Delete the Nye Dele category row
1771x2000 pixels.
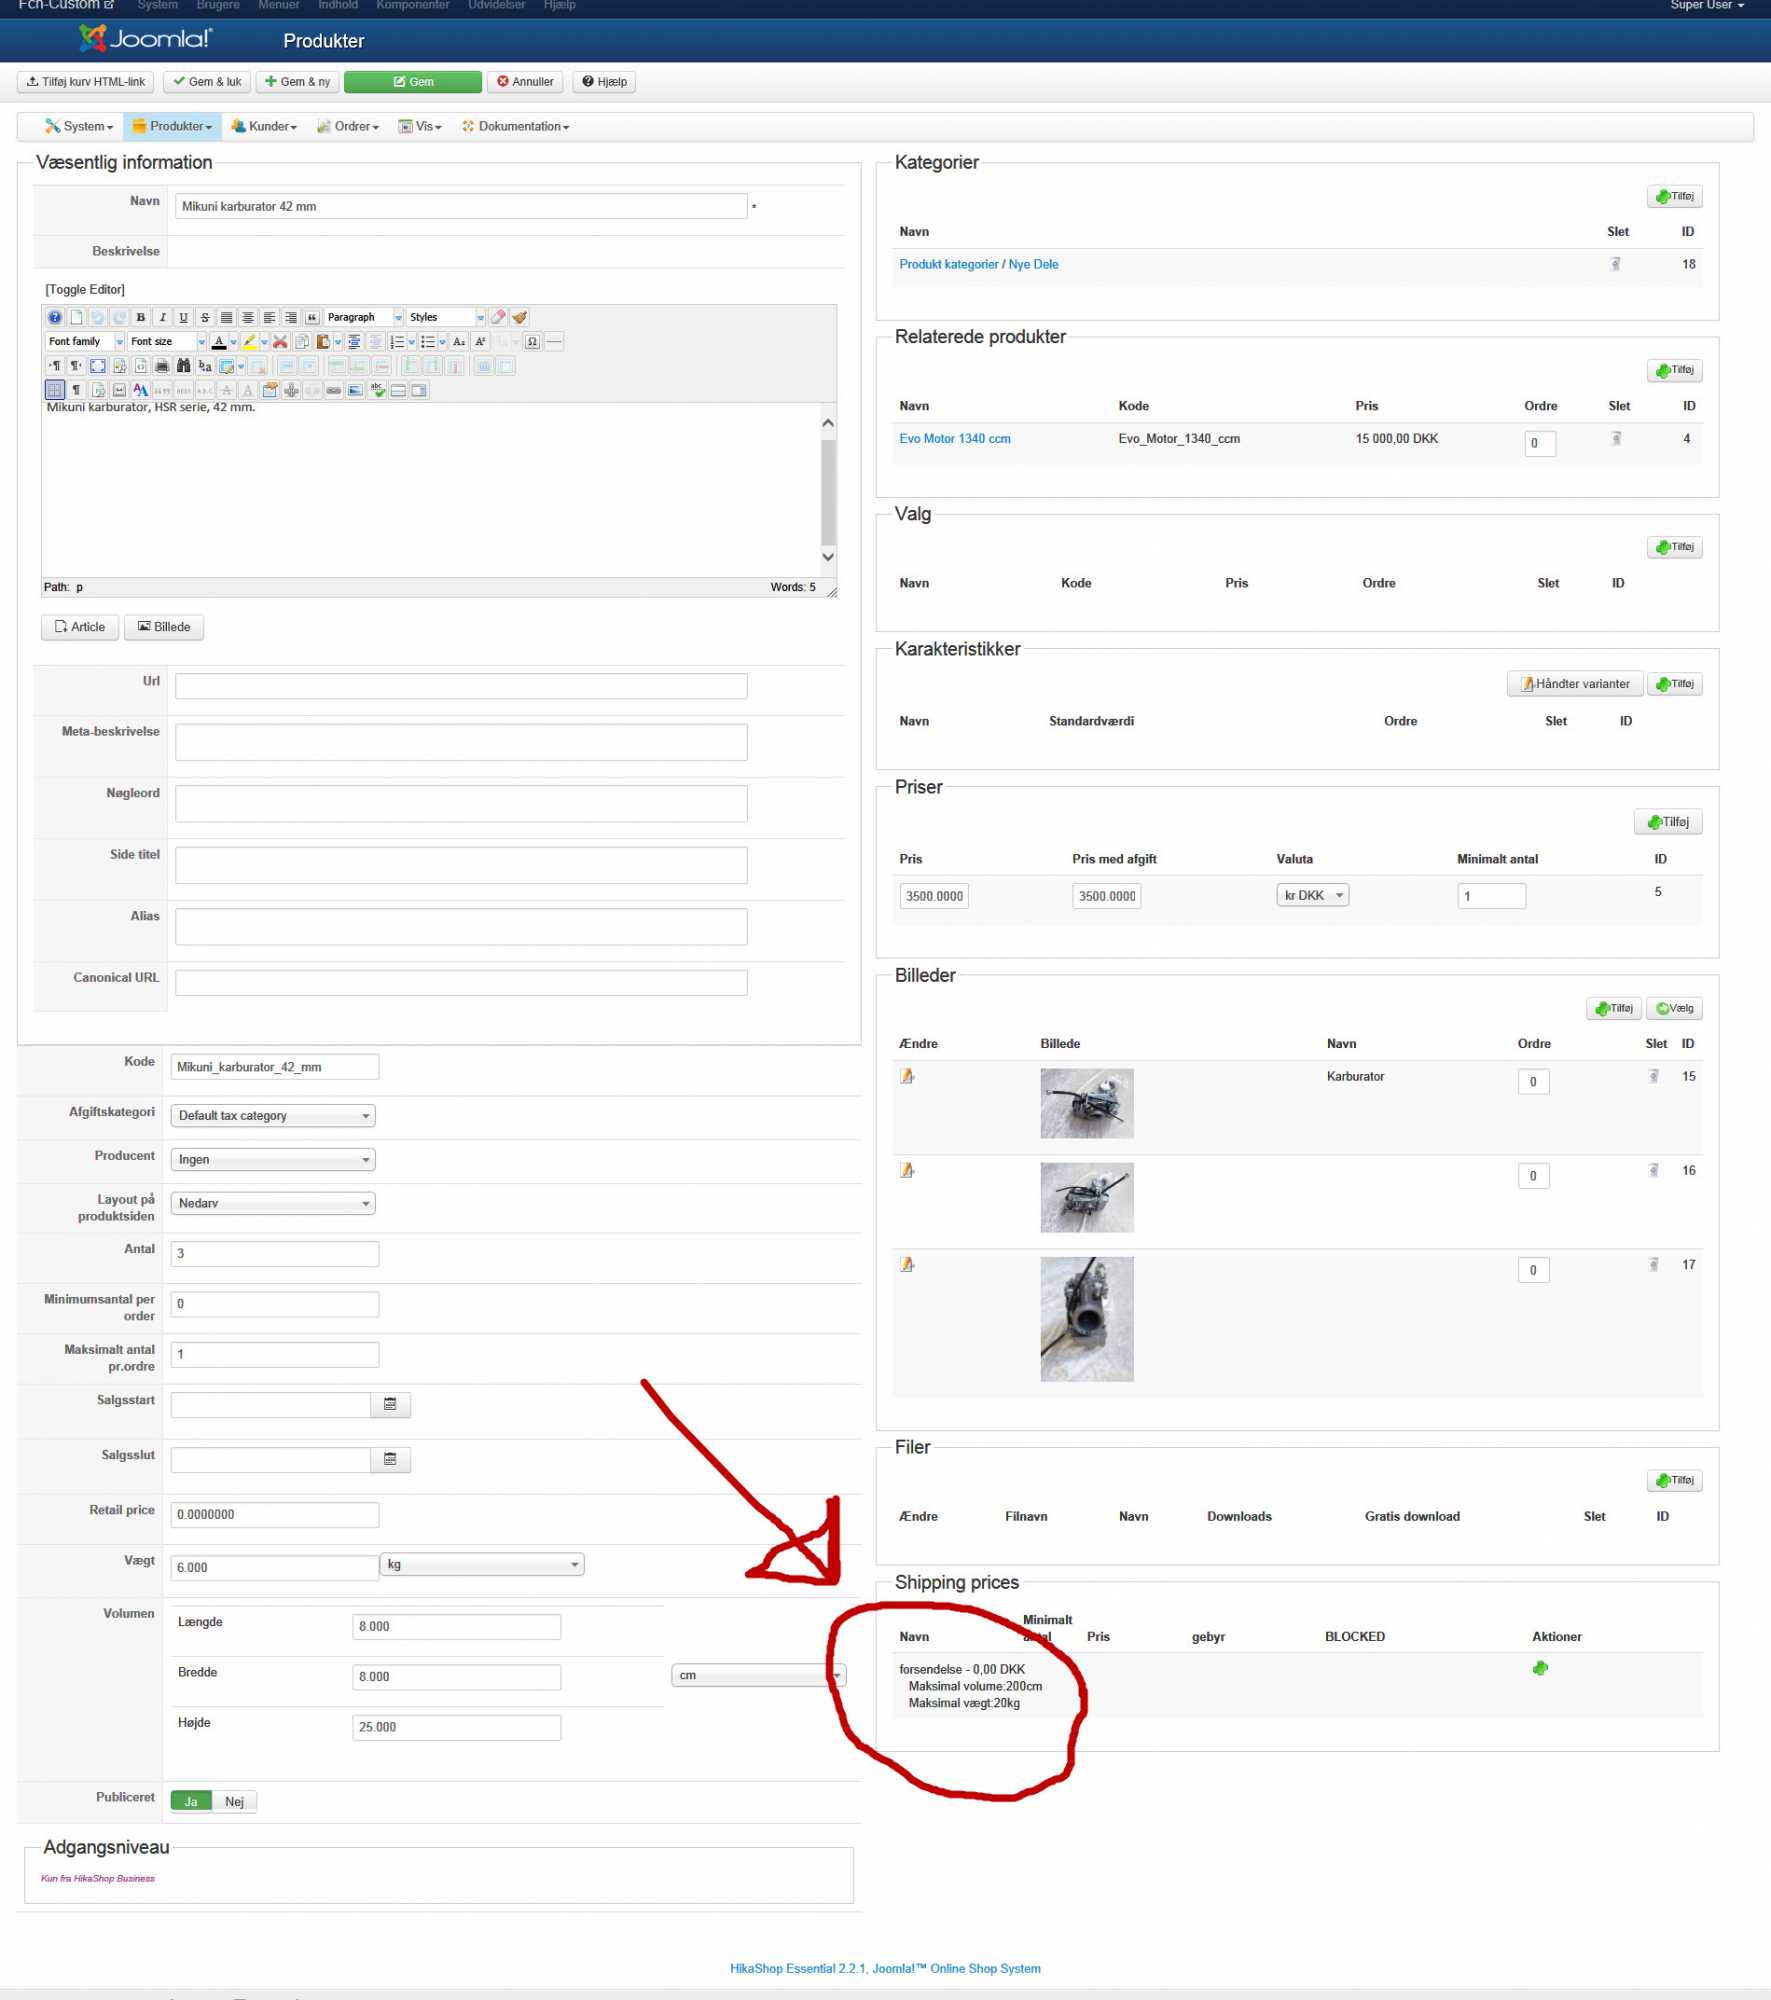click(x=1615, y=264)
